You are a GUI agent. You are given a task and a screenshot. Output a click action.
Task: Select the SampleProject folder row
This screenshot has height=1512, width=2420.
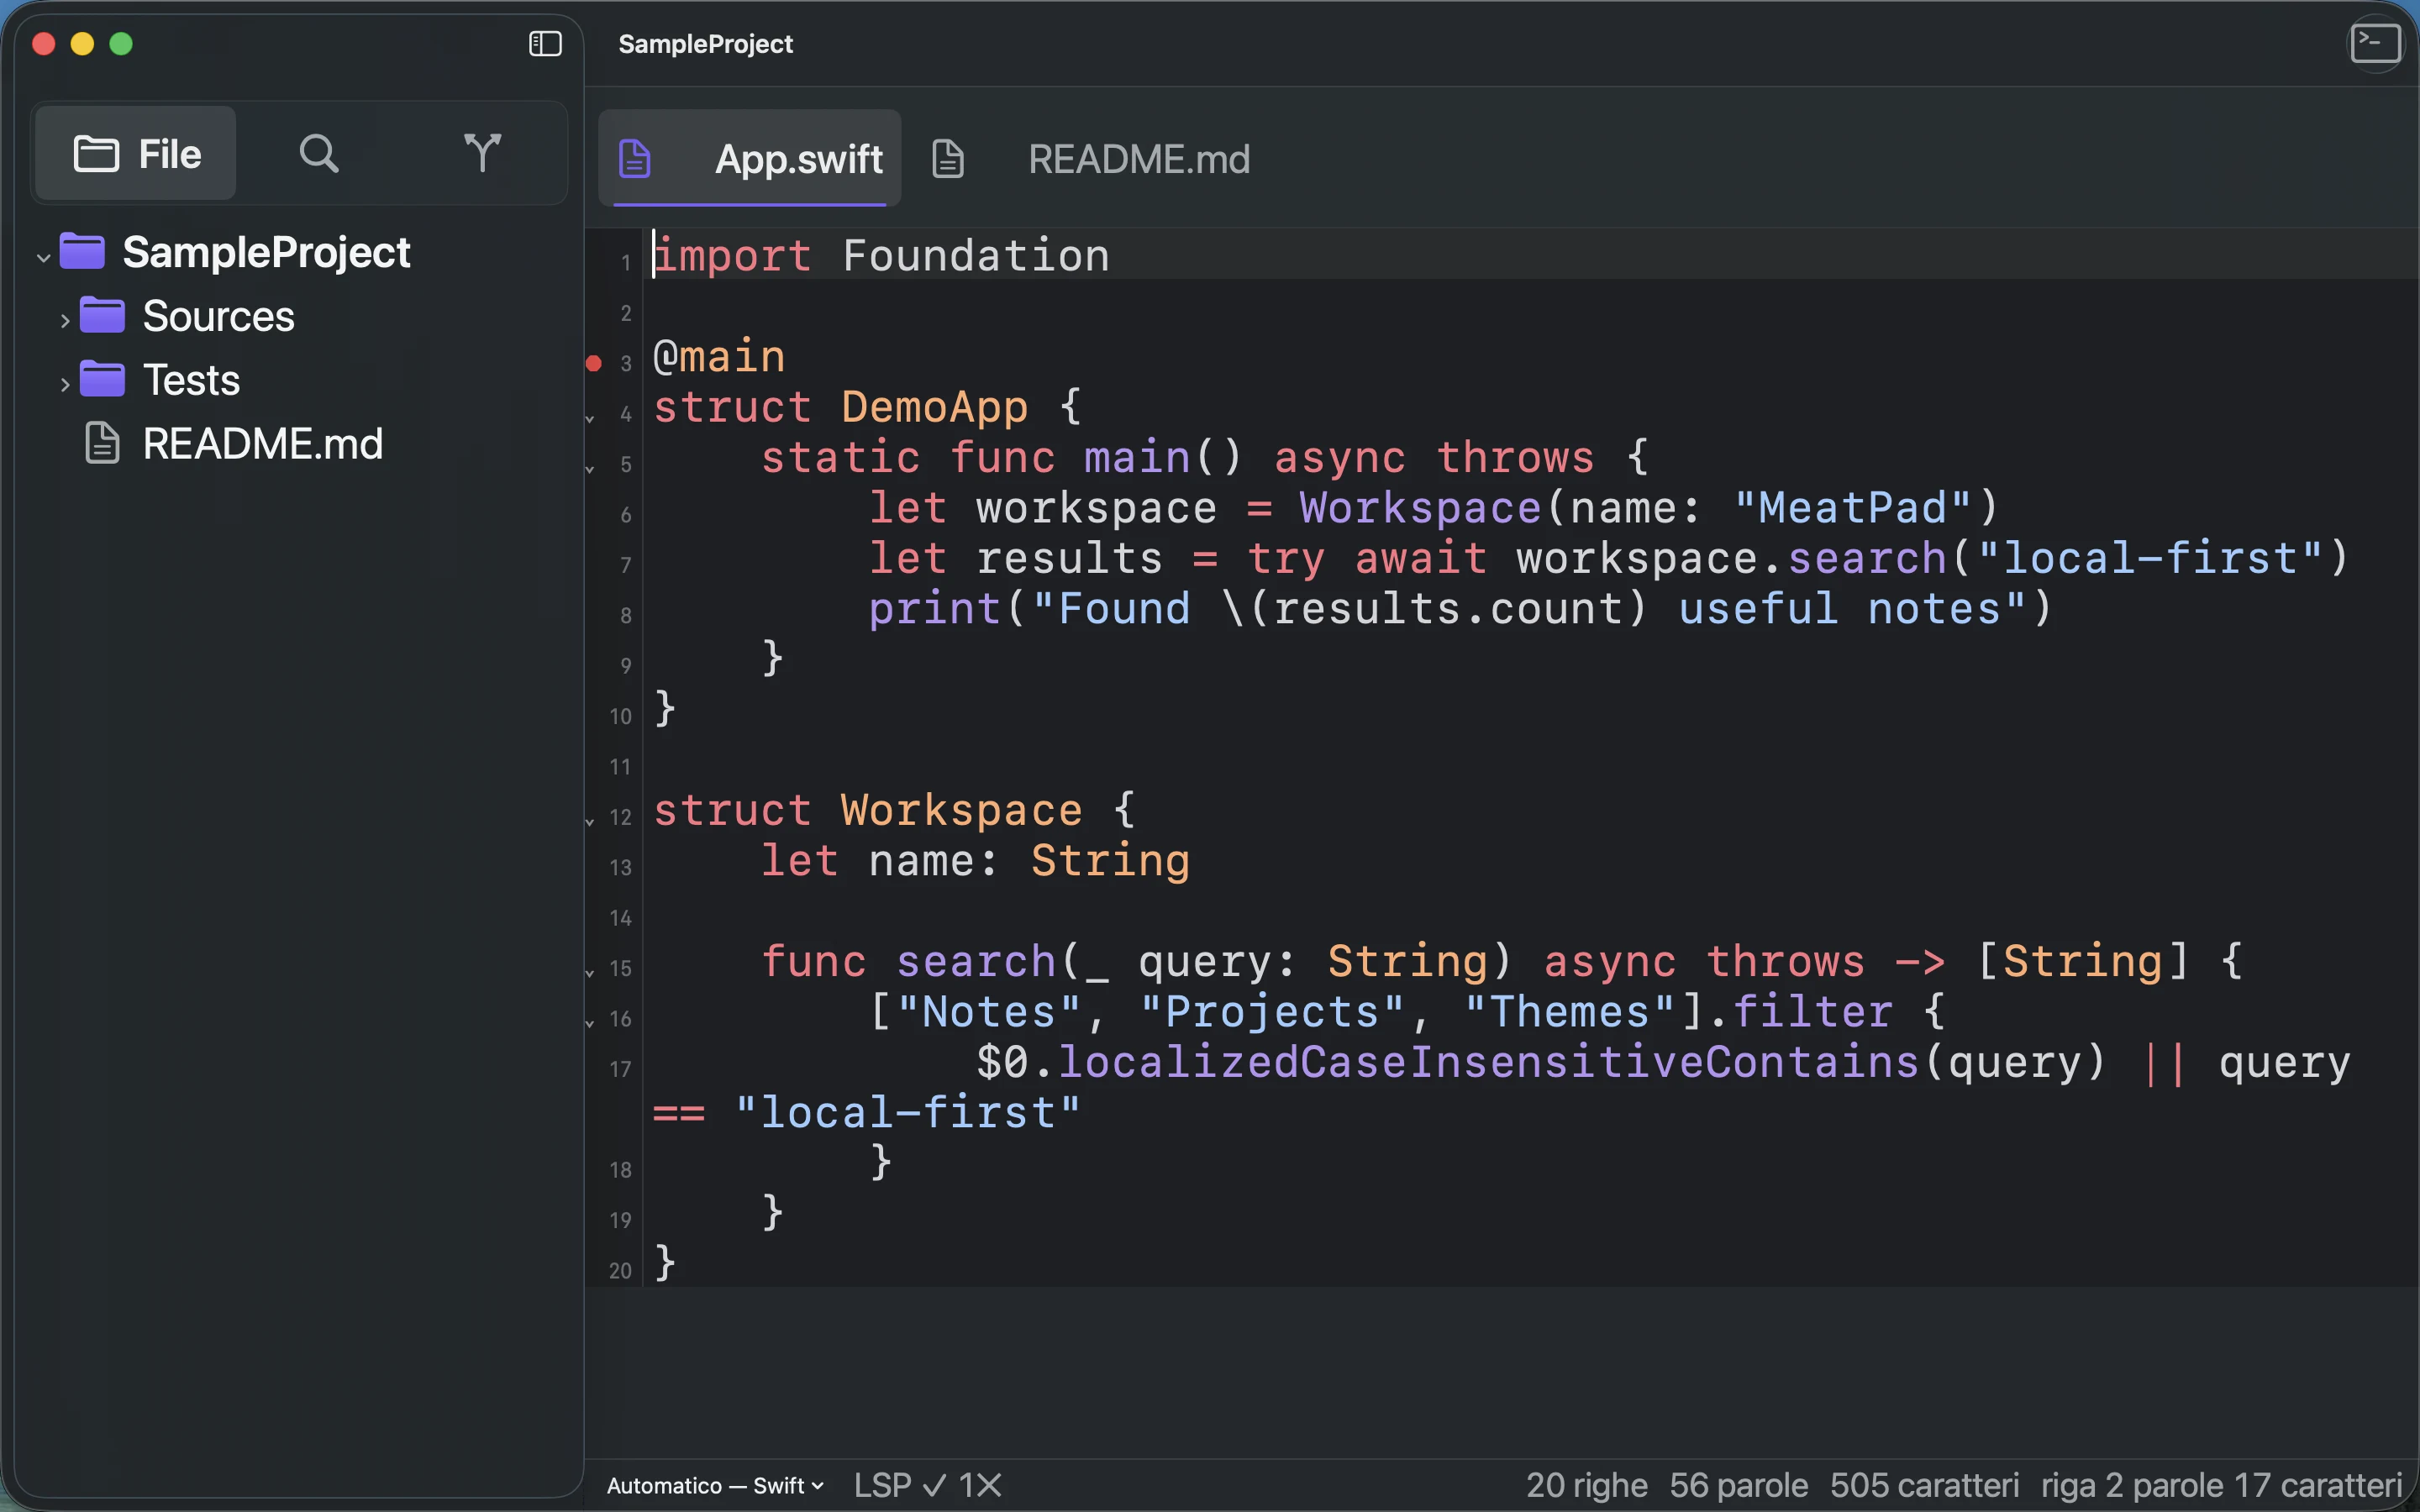(x=299, y=252)
